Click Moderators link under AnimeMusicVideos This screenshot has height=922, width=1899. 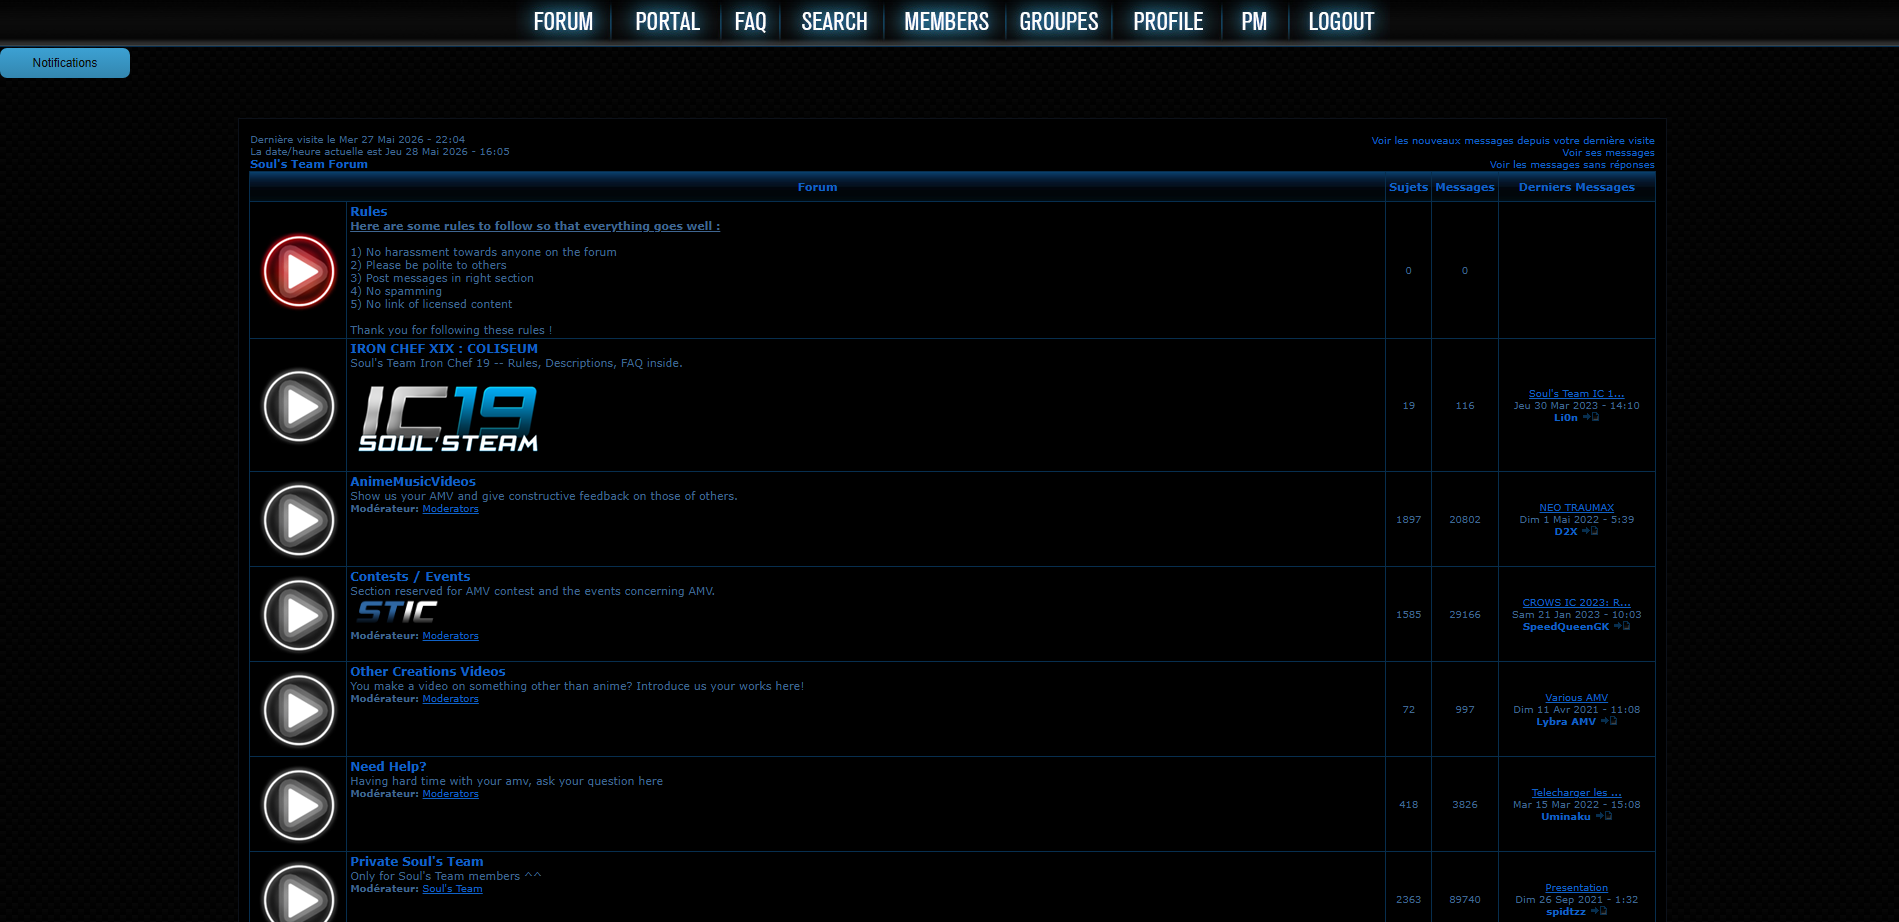450,509
